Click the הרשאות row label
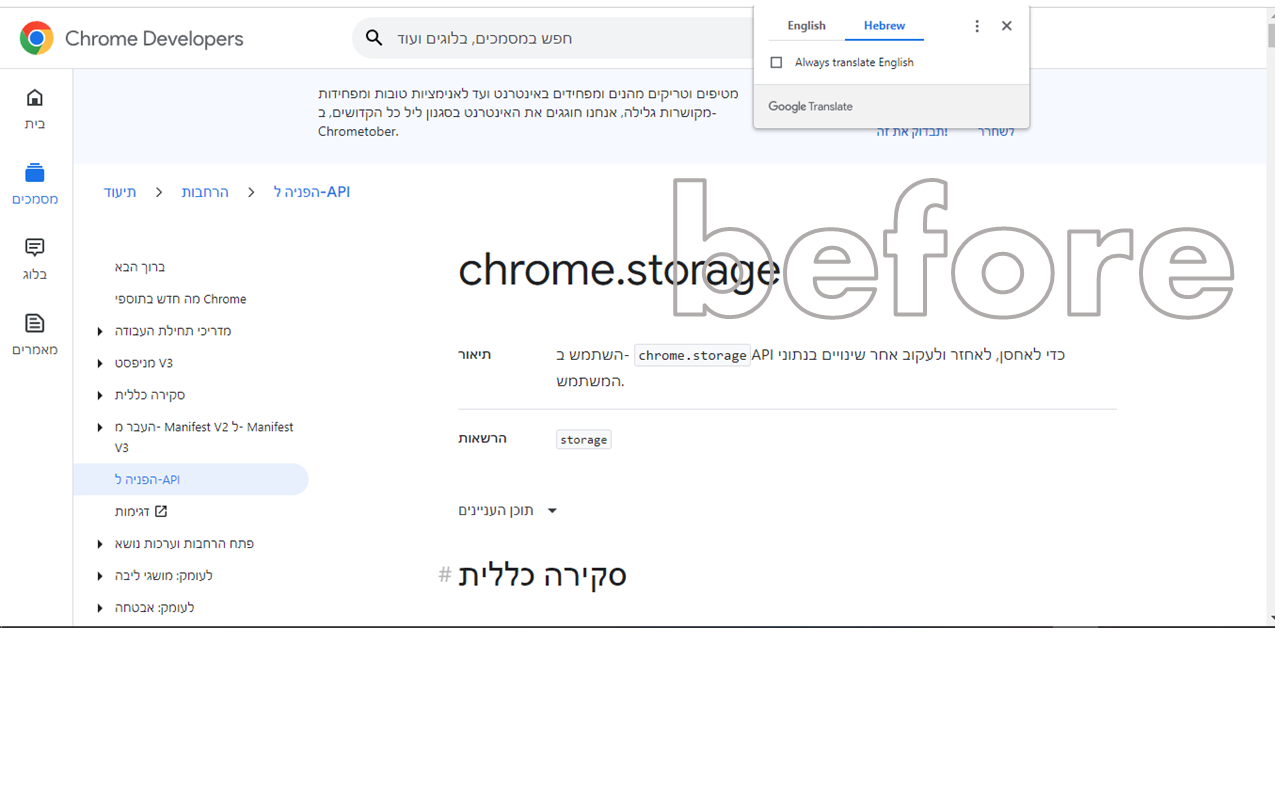 (x=483, y=438)
